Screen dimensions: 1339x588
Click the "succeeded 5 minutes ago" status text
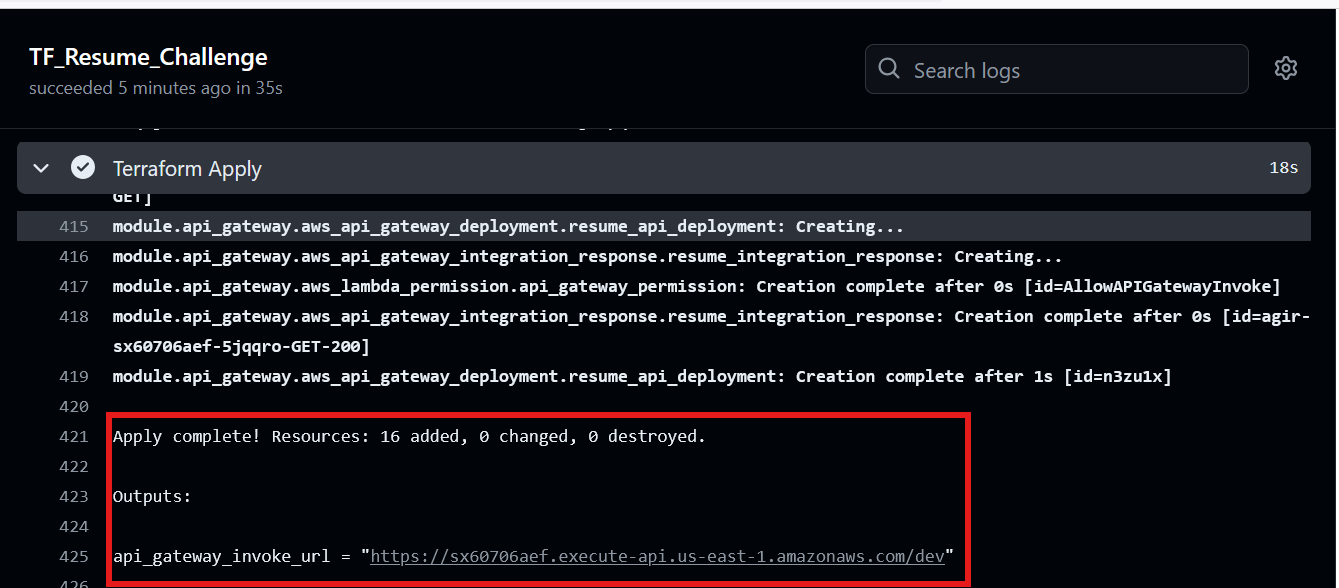click(155, 88)
